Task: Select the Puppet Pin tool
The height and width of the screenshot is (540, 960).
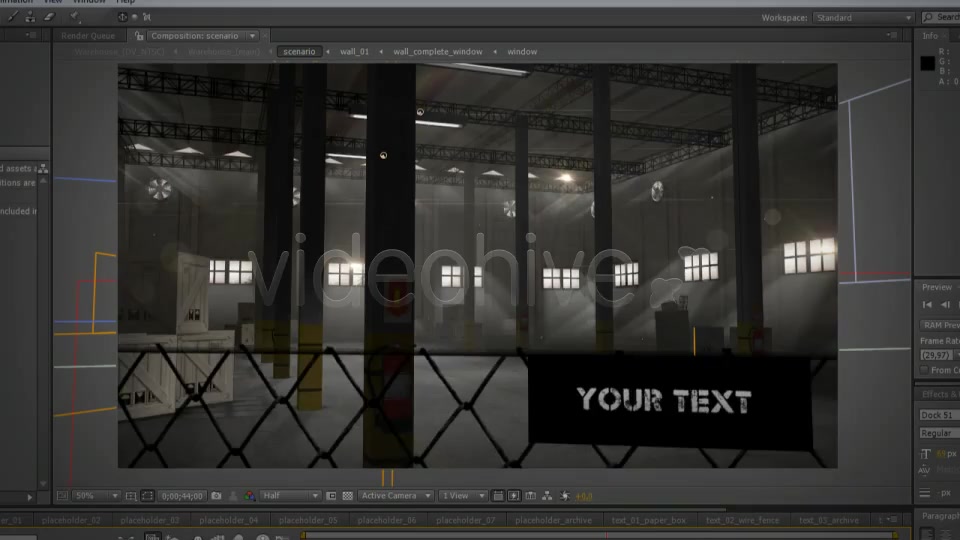Action: pos(75,17)
